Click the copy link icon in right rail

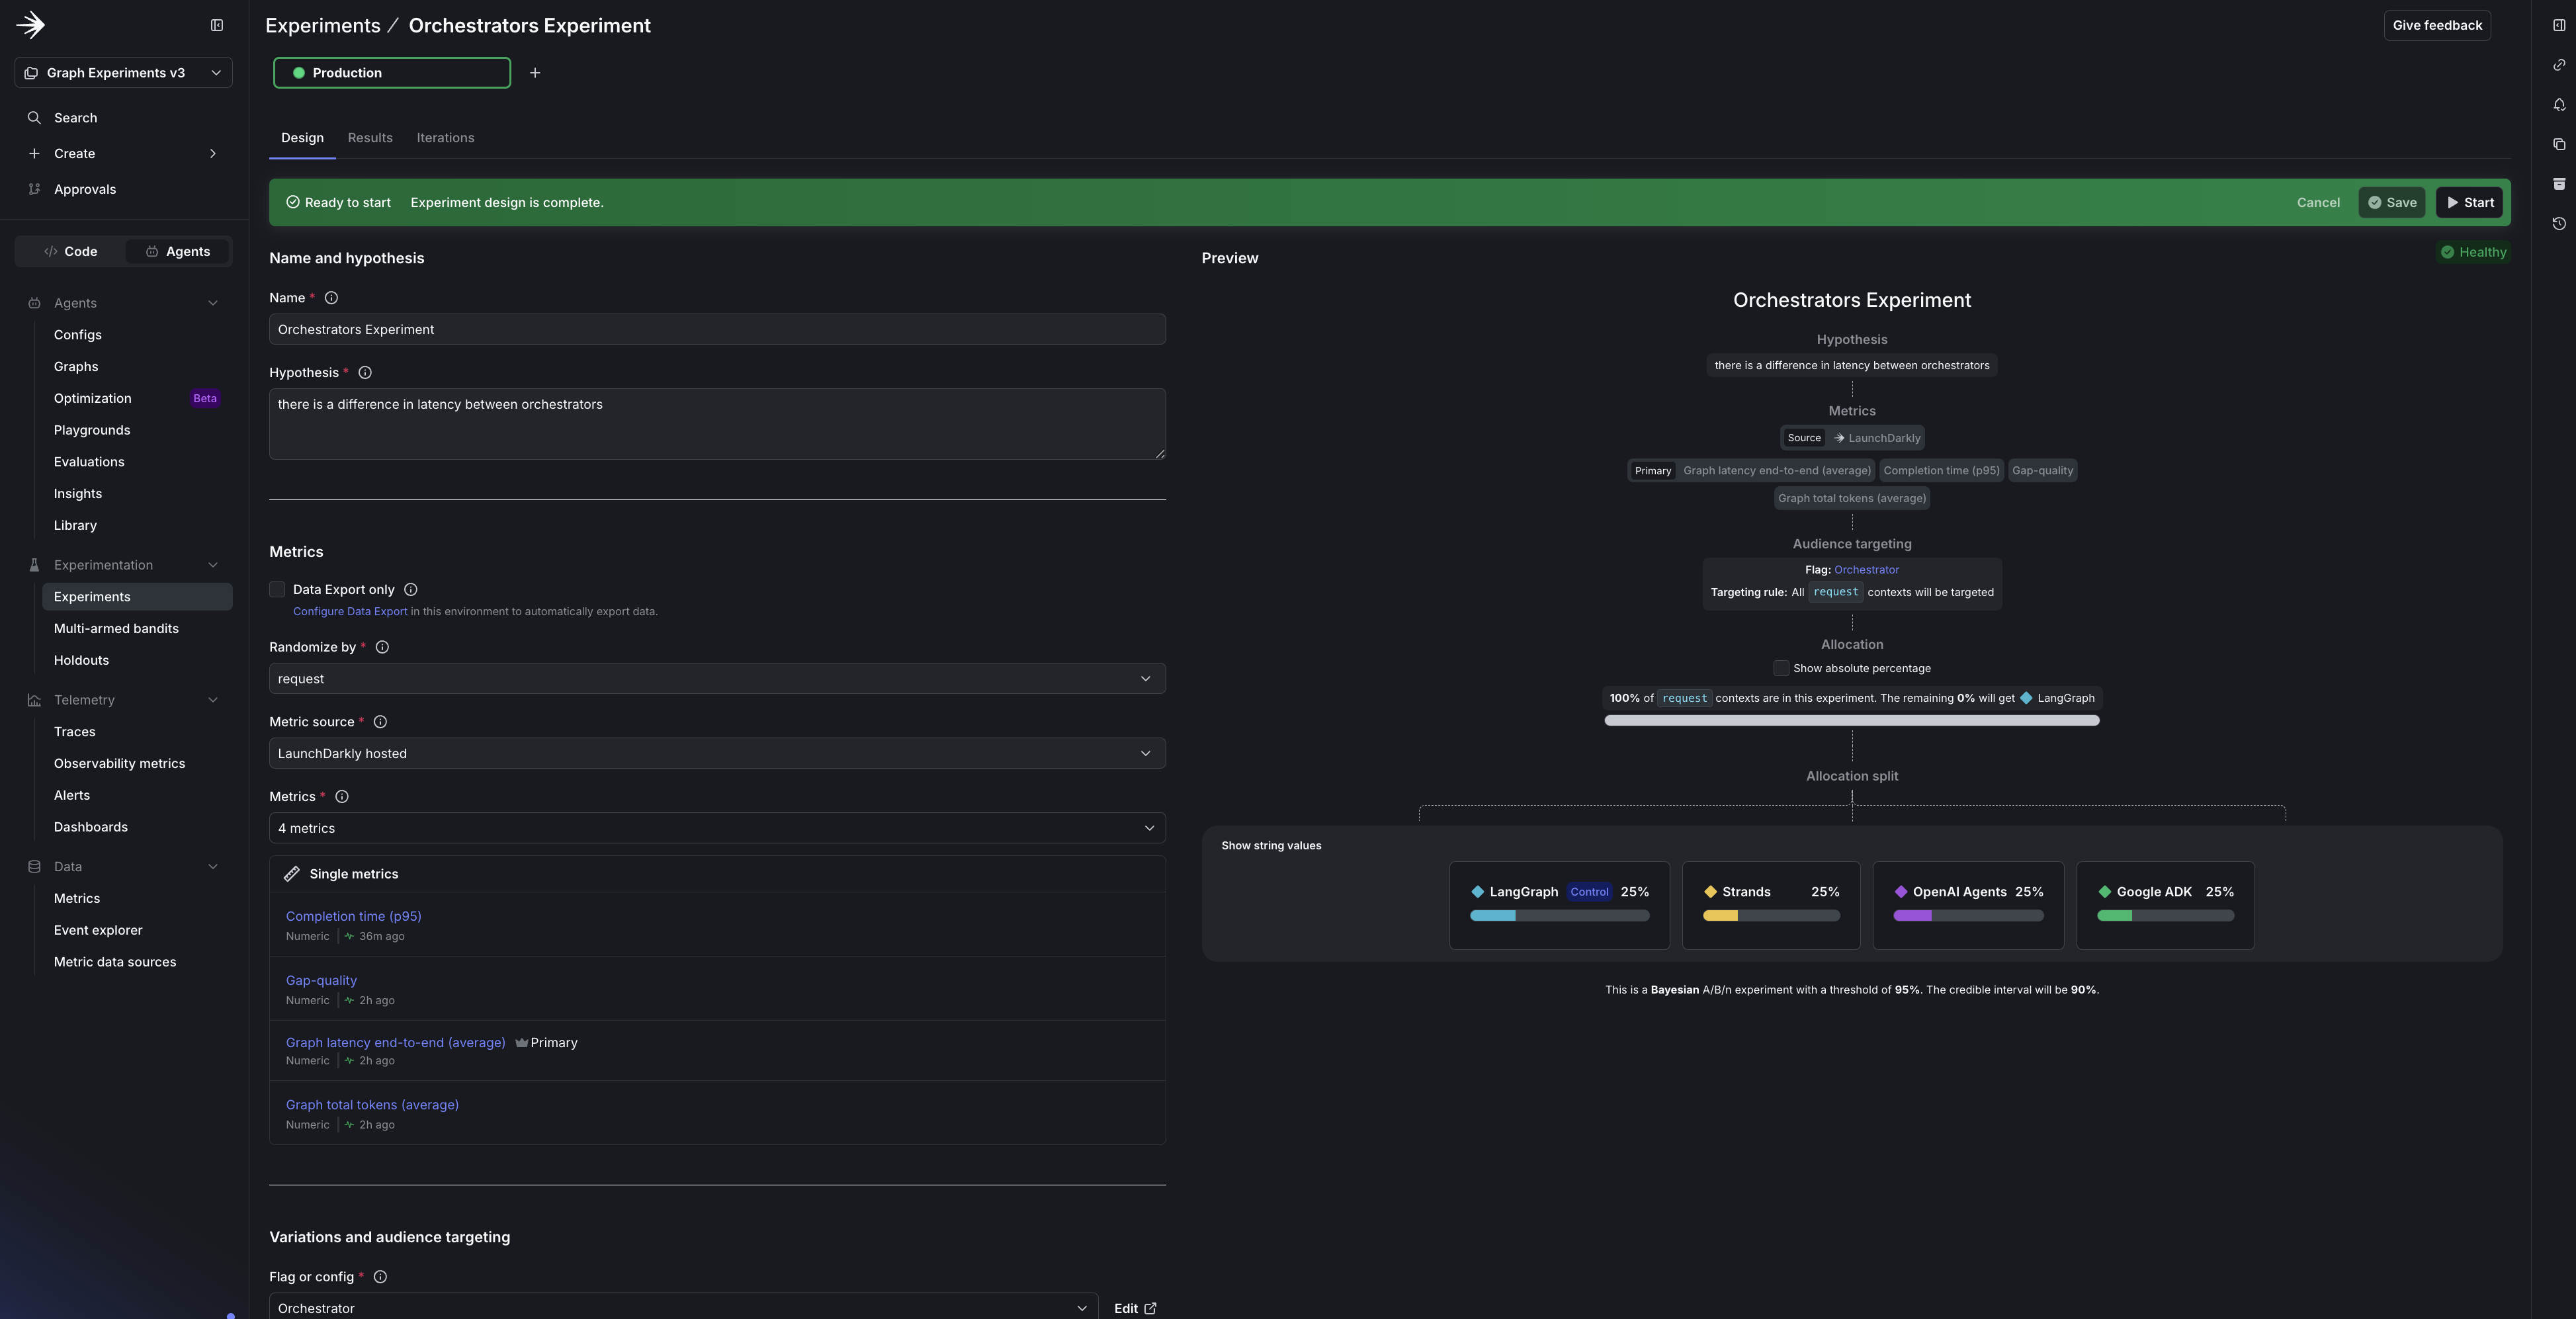tap(2559, 65)
